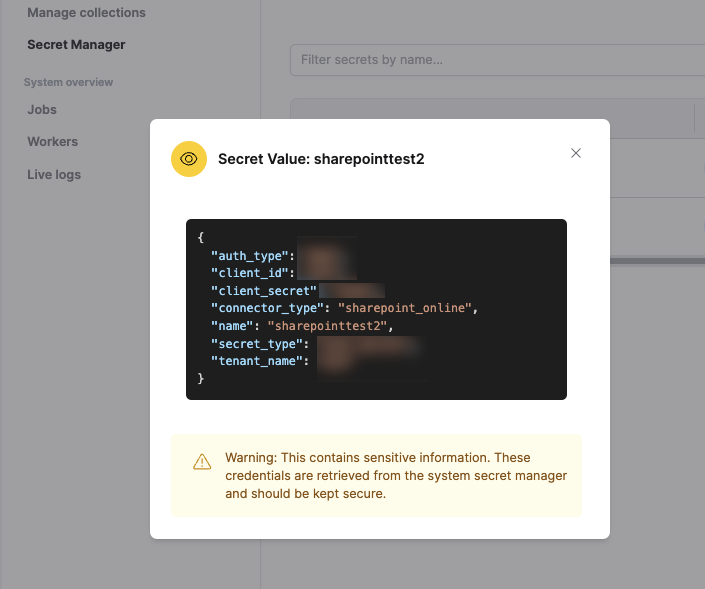Screen dimensions: 705x589
Task: Click the "auth_type" key in JSON
Action: click(249, 256)
